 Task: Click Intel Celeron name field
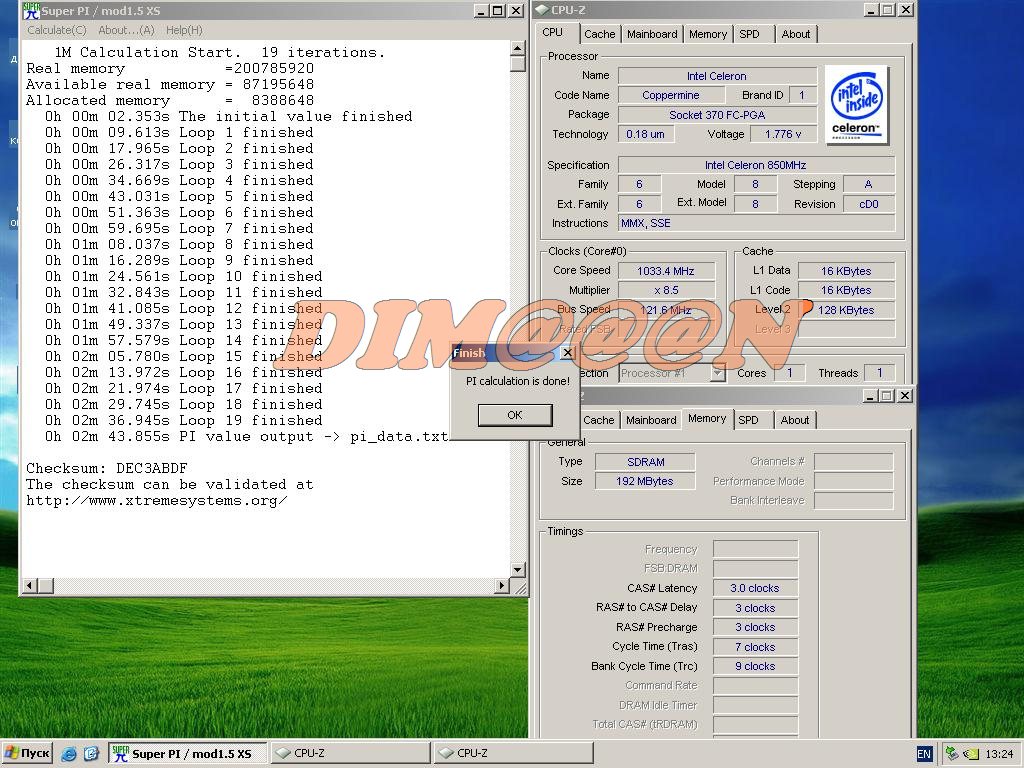(717, 76)
